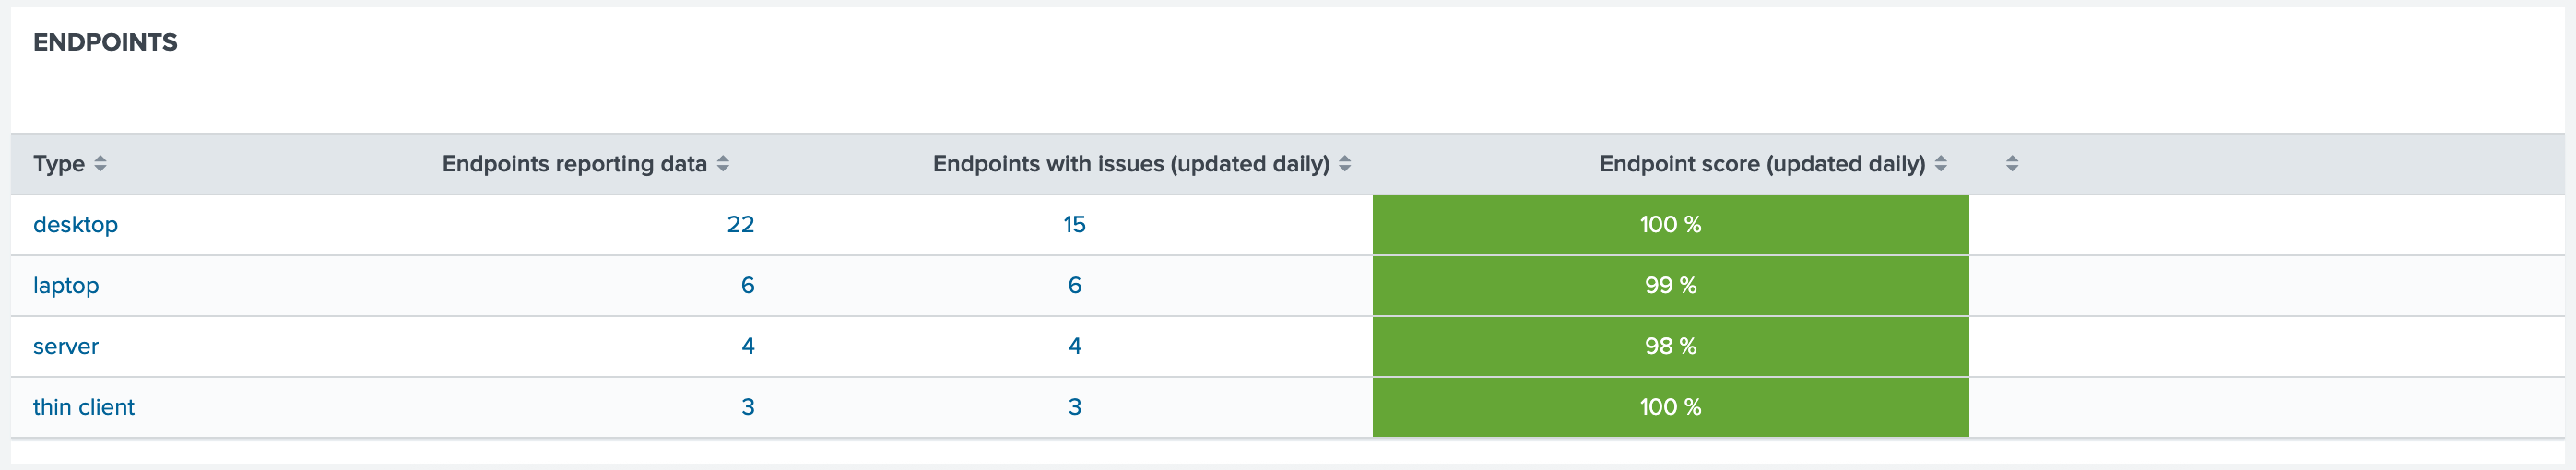Click the sort icon next to Type
2576x470 pixels.
point(100,164)
